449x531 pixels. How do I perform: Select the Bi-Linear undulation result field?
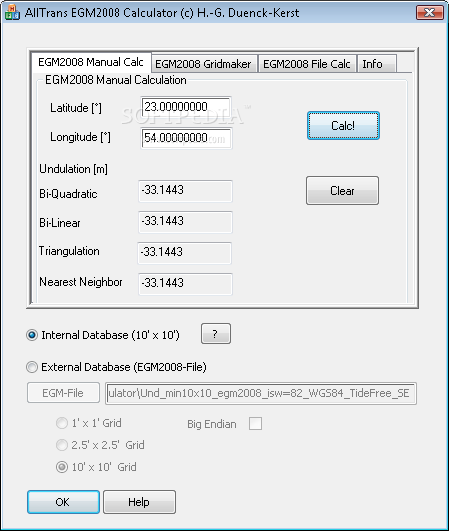[x=185, y=222]
